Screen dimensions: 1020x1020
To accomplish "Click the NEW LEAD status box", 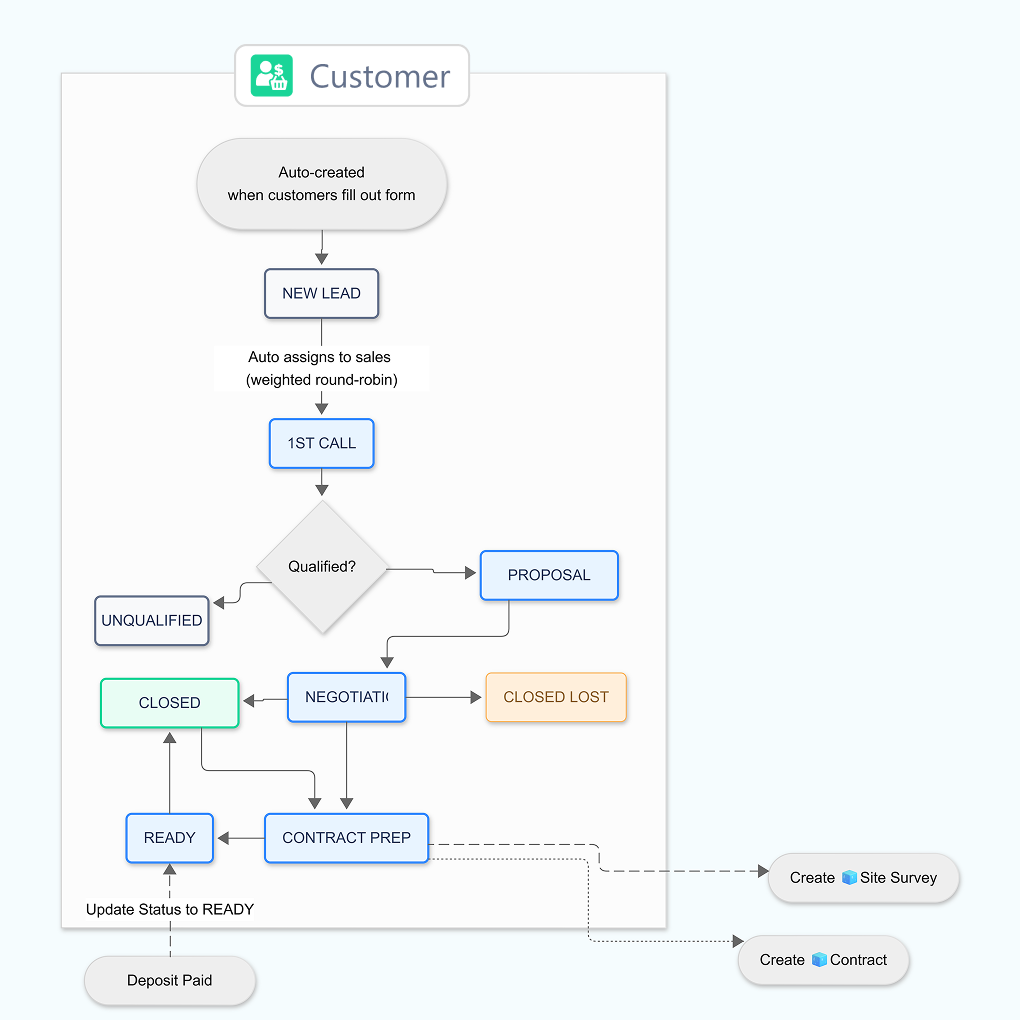I will coord(321,294).
